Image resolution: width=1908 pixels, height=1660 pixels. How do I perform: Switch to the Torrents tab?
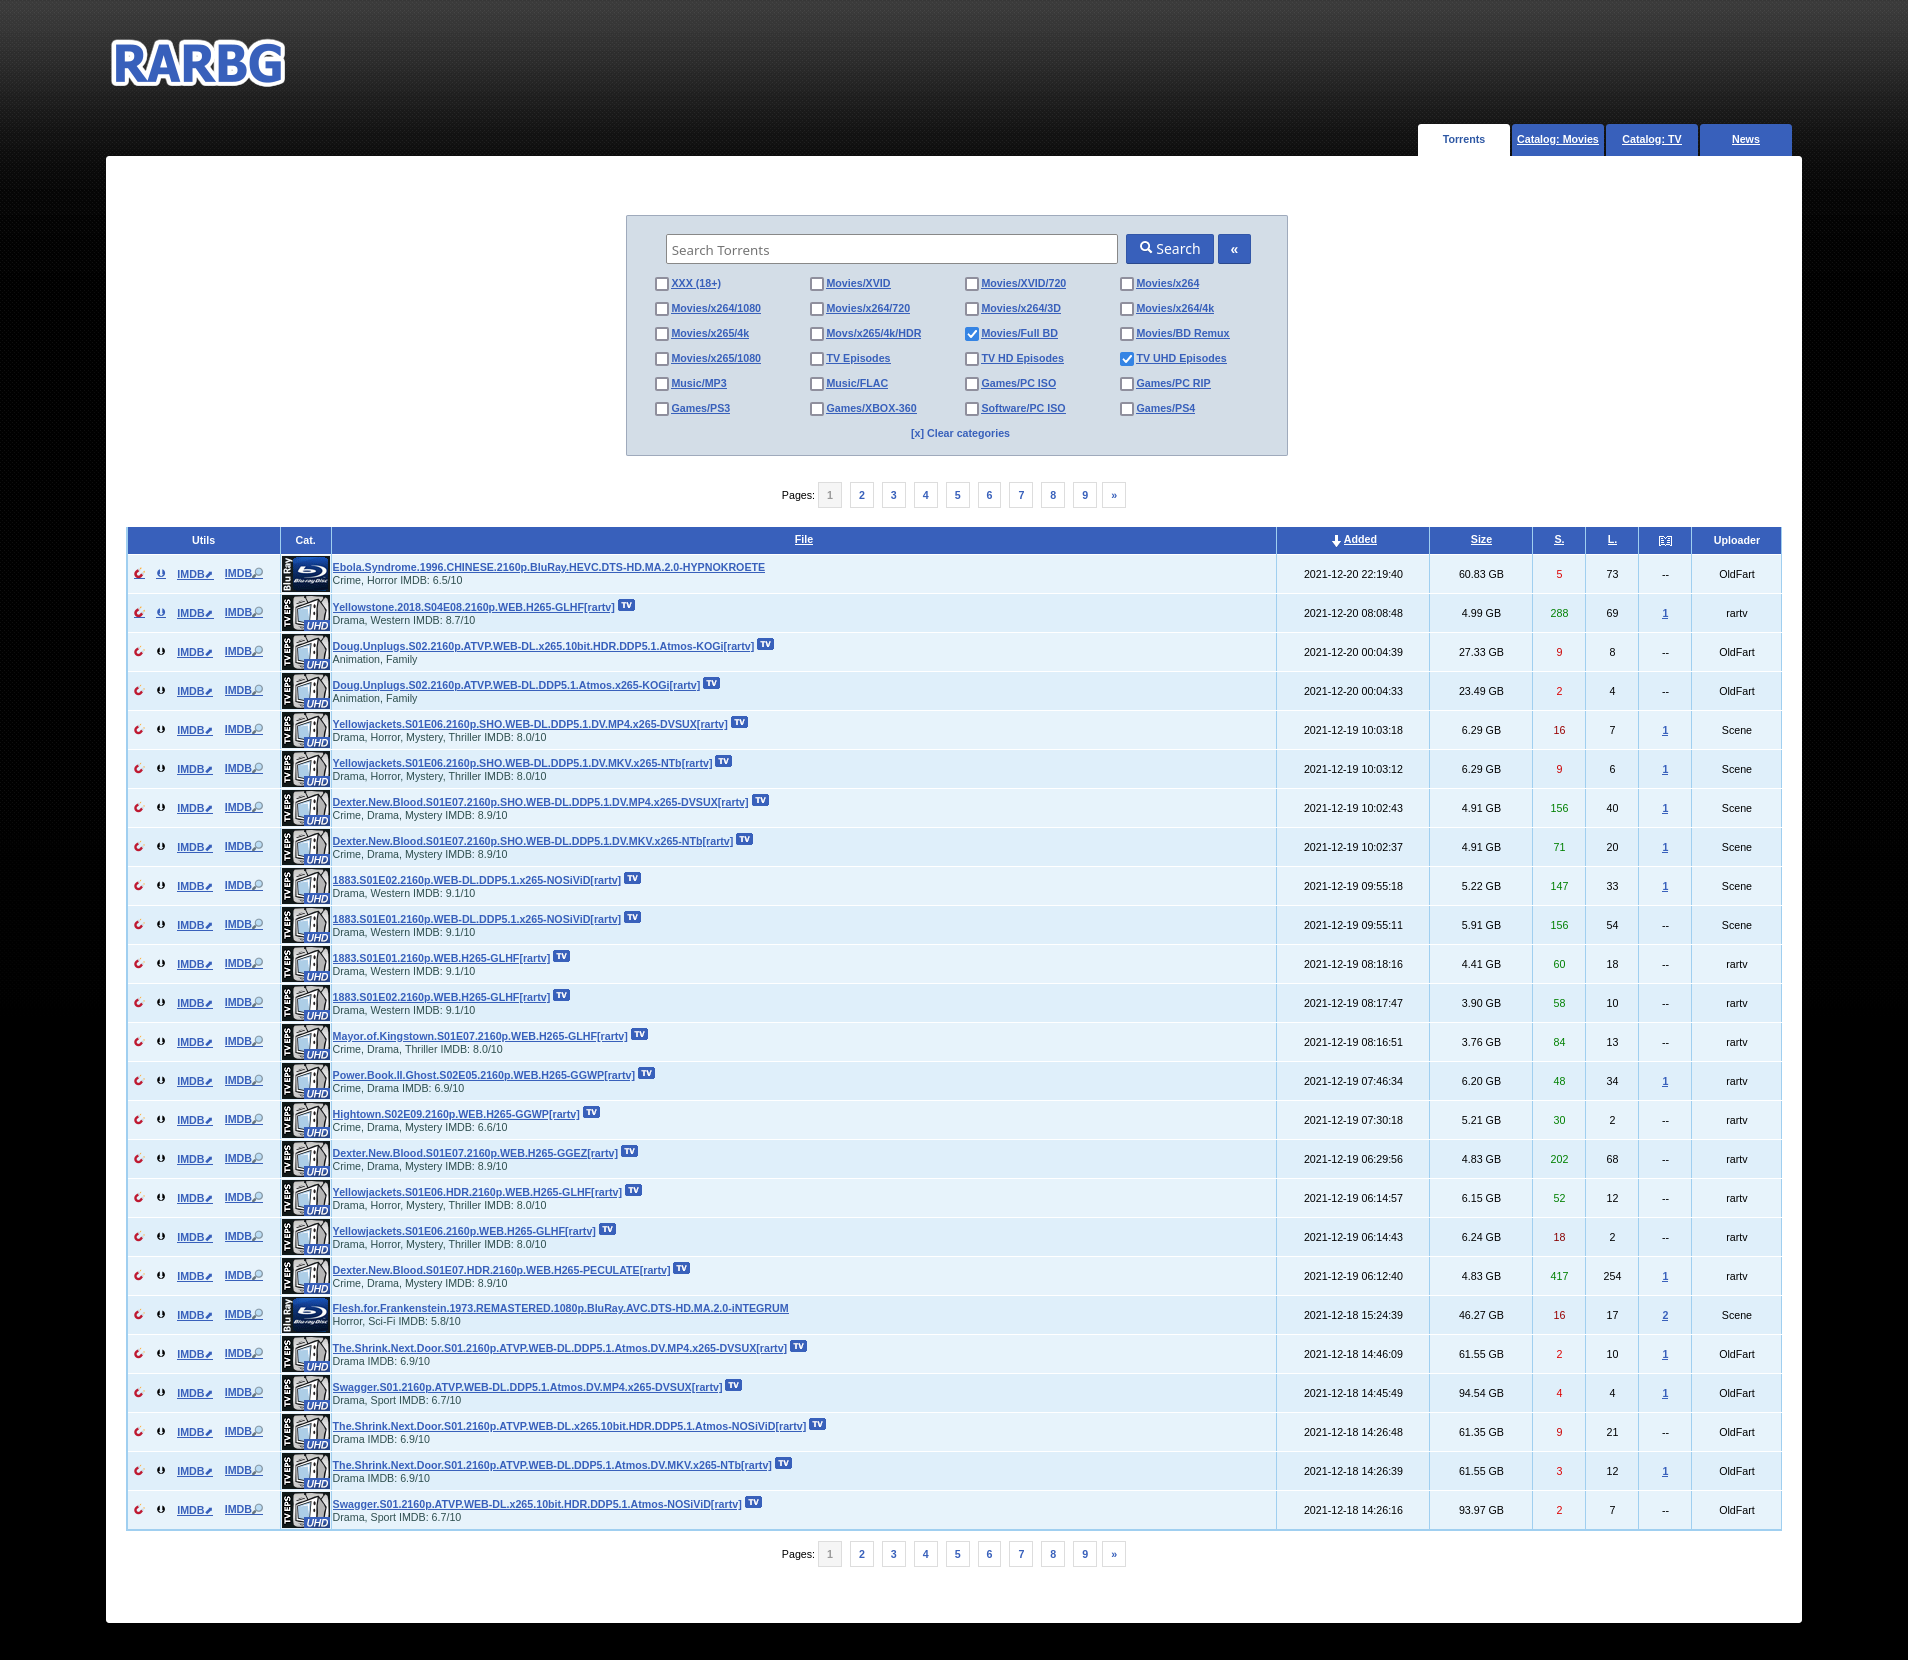tap(1464, 140)
